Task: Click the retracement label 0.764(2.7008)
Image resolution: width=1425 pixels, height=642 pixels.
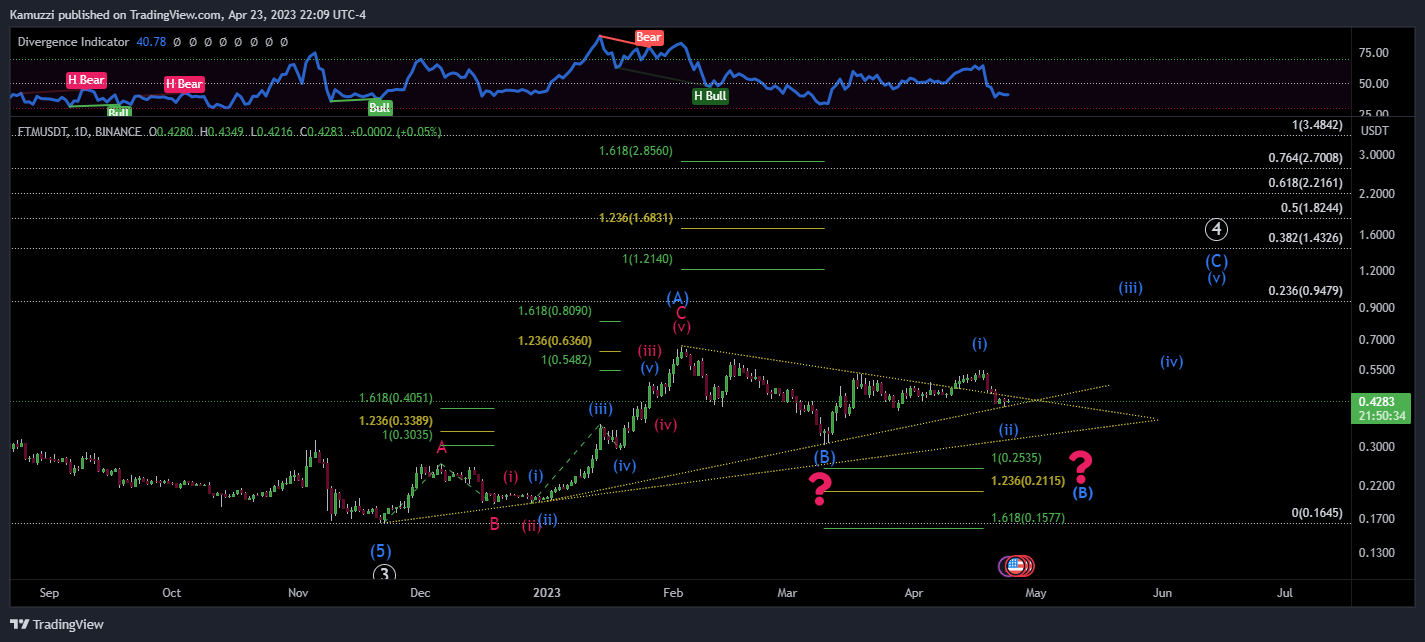Action: 1305,157
